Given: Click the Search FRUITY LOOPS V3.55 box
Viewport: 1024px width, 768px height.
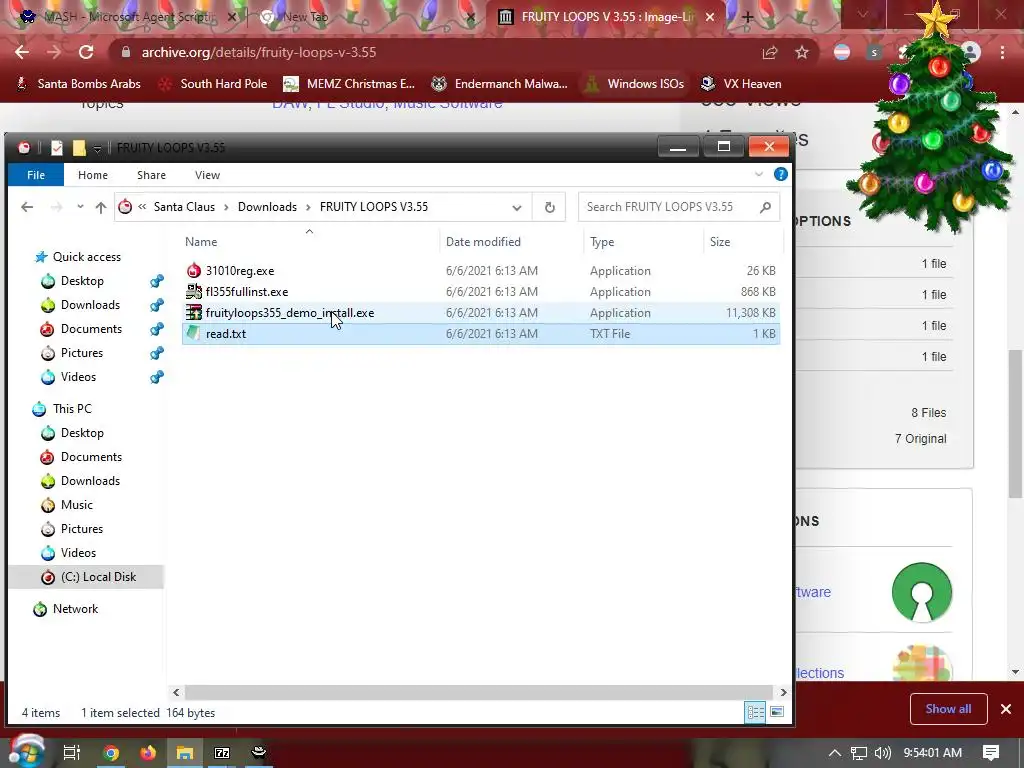Looking at the screenshot, I should pyautogui.click(x=679, y=207).
